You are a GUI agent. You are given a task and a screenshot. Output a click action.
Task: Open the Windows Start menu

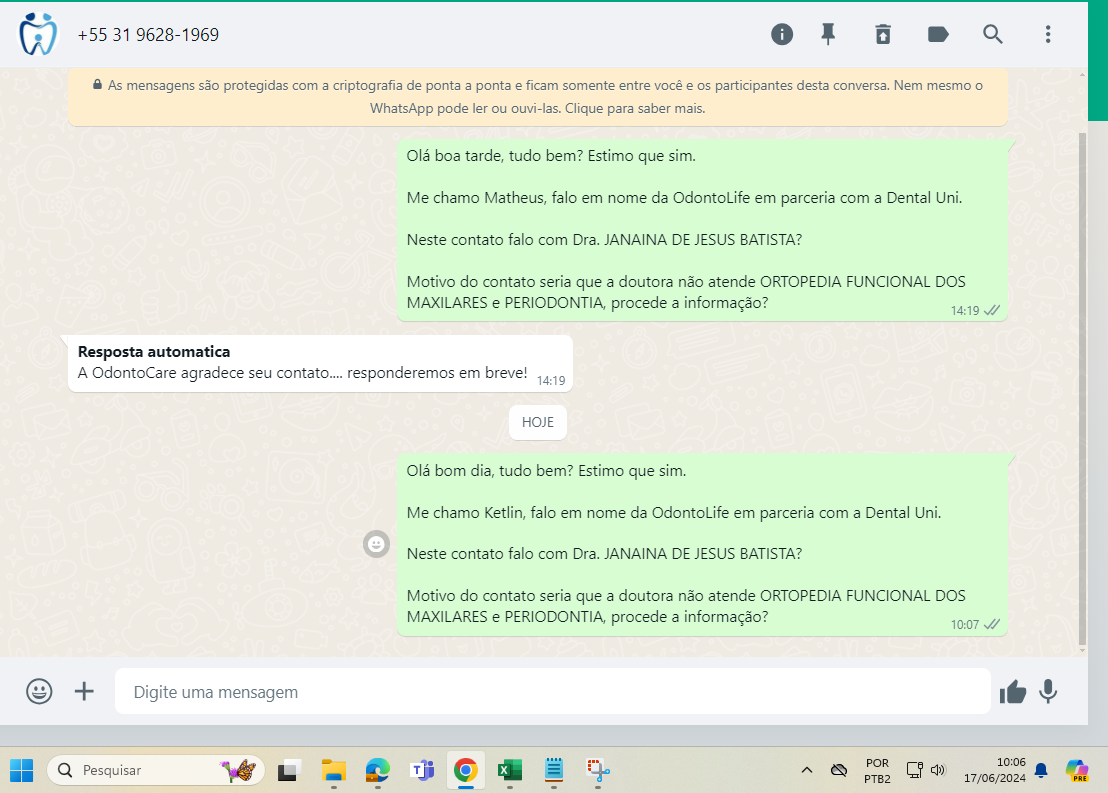click(22, 770)
